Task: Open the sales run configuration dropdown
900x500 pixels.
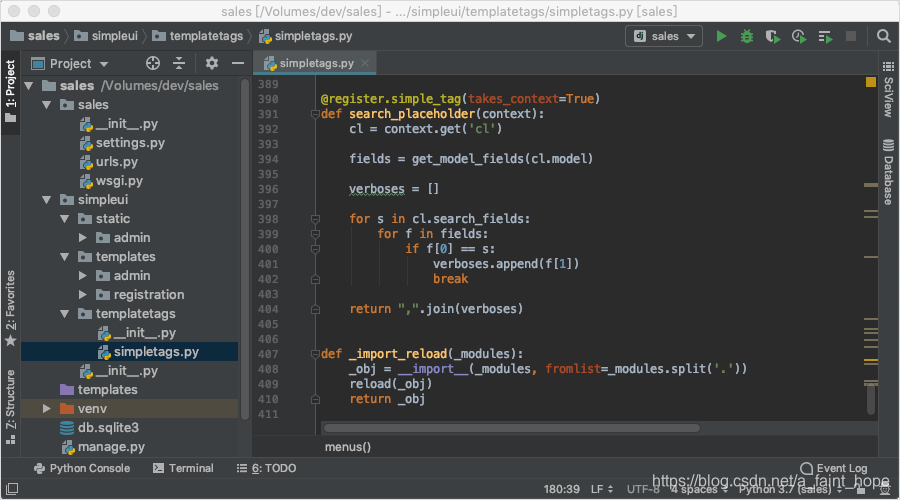Action: (664, 36)
